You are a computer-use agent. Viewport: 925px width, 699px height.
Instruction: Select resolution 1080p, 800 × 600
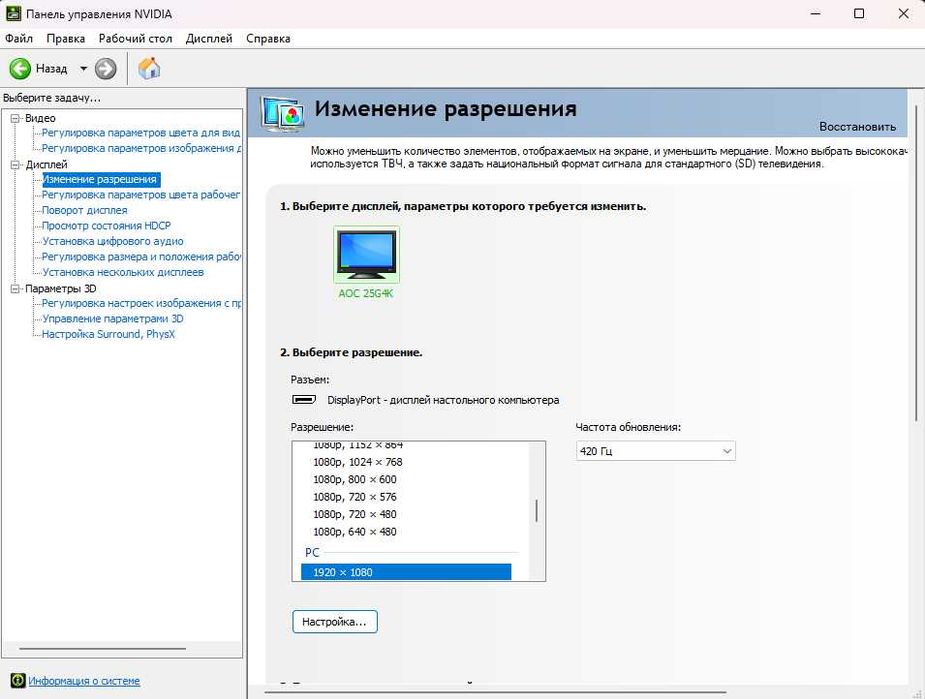(x=355, y=480)
